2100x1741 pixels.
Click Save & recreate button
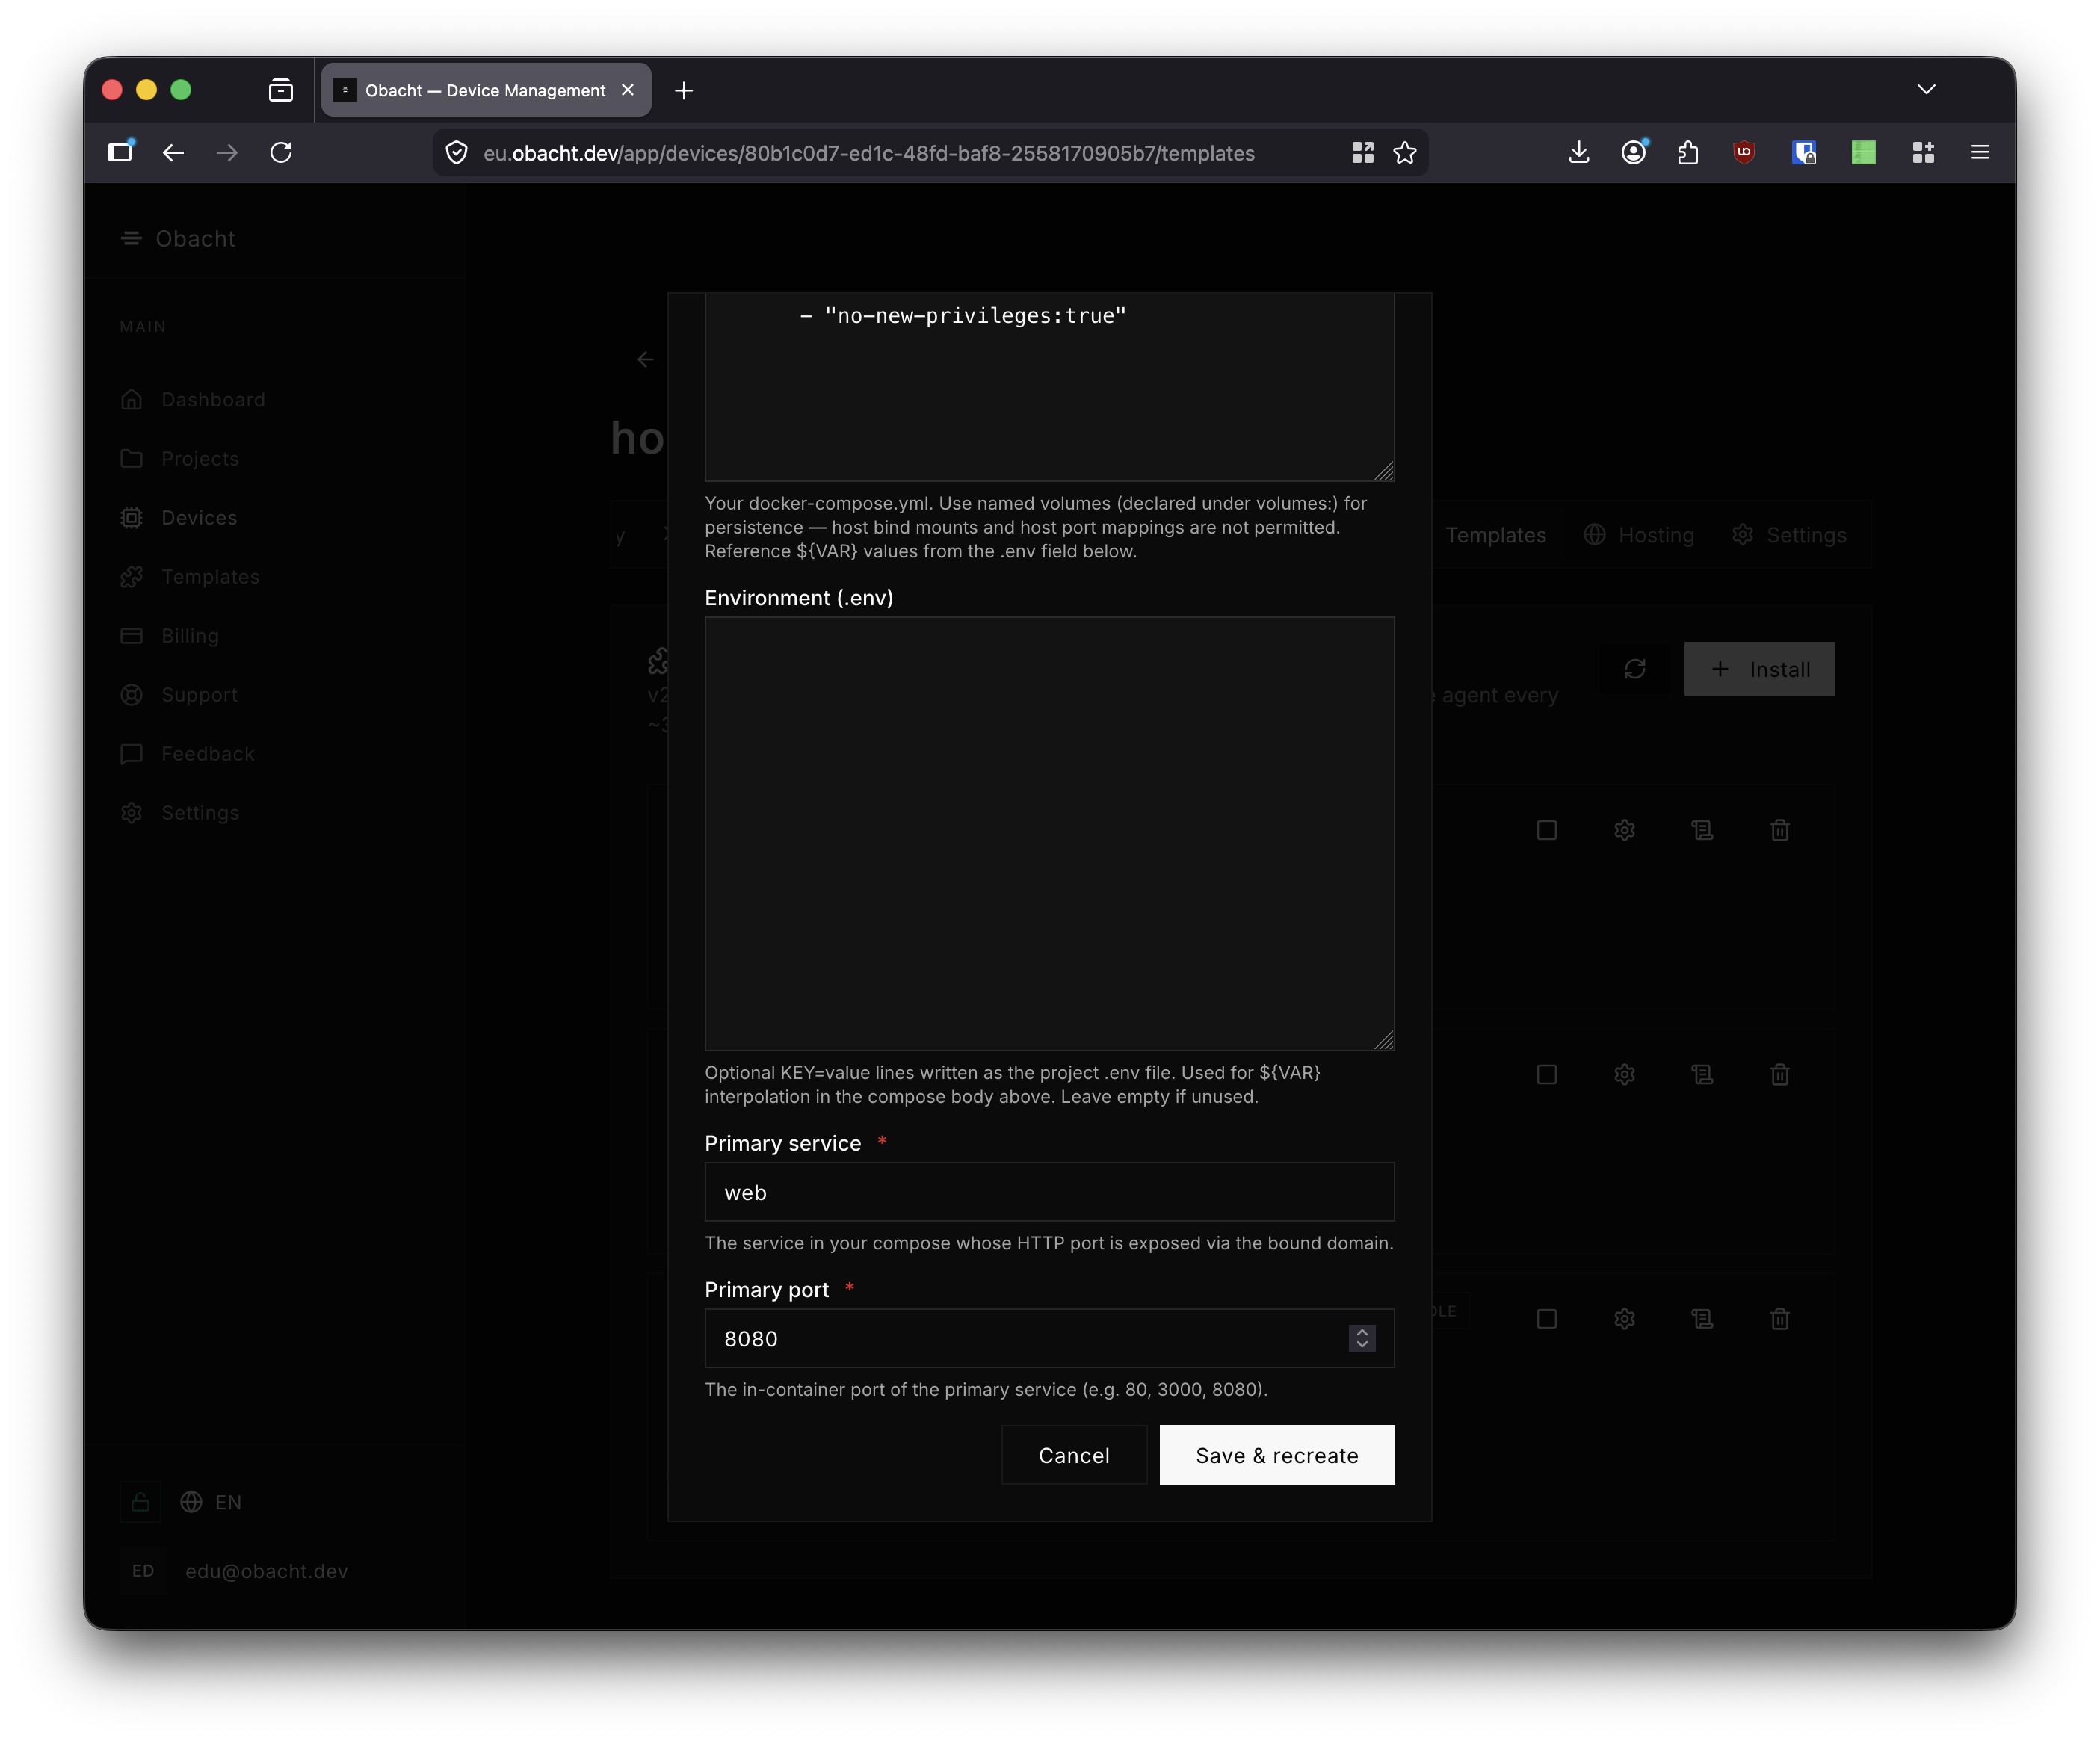(x=1277, y=1455)
